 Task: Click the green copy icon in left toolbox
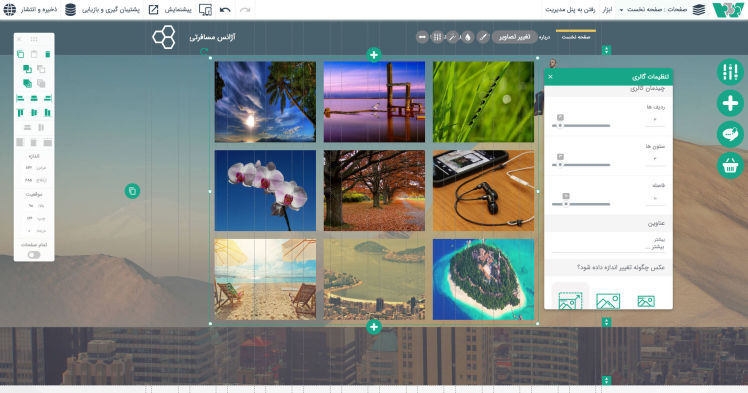pos(20,54)
